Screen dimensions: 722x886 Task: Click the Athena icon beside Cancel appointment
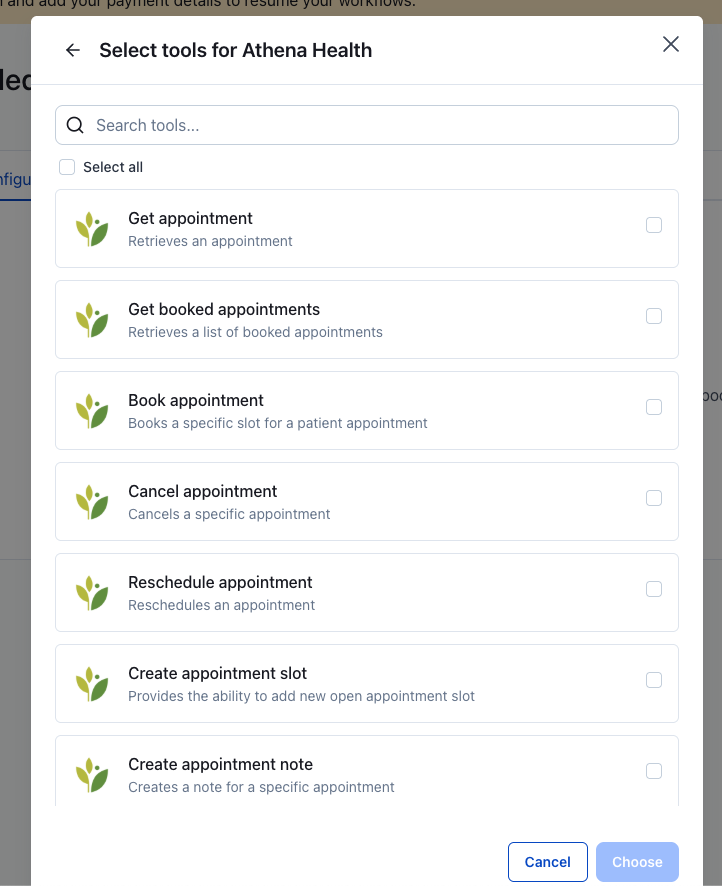tap(92, 502)
